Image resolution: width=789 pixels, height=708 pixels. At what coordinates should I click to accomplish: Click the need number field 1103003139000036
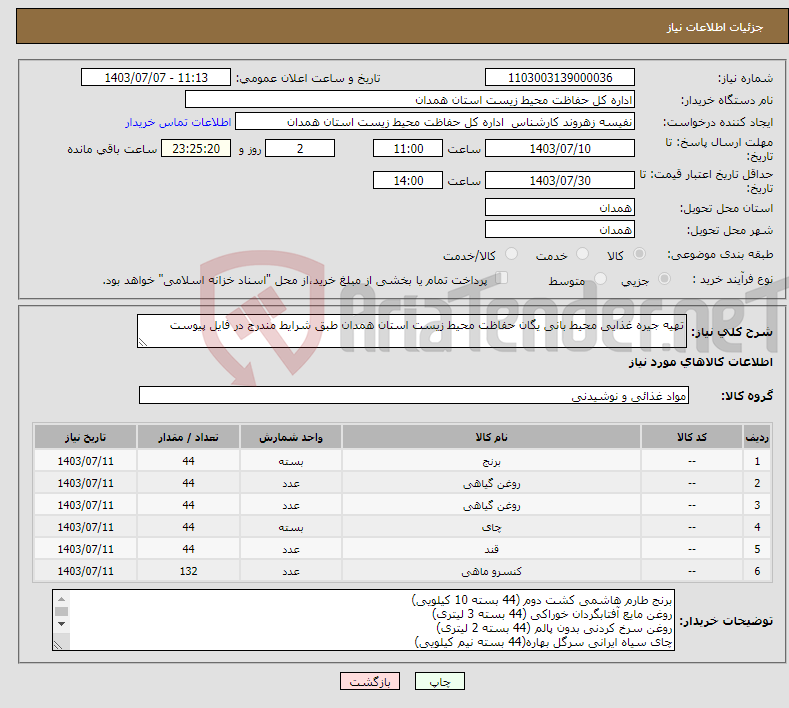pos(560,77)
